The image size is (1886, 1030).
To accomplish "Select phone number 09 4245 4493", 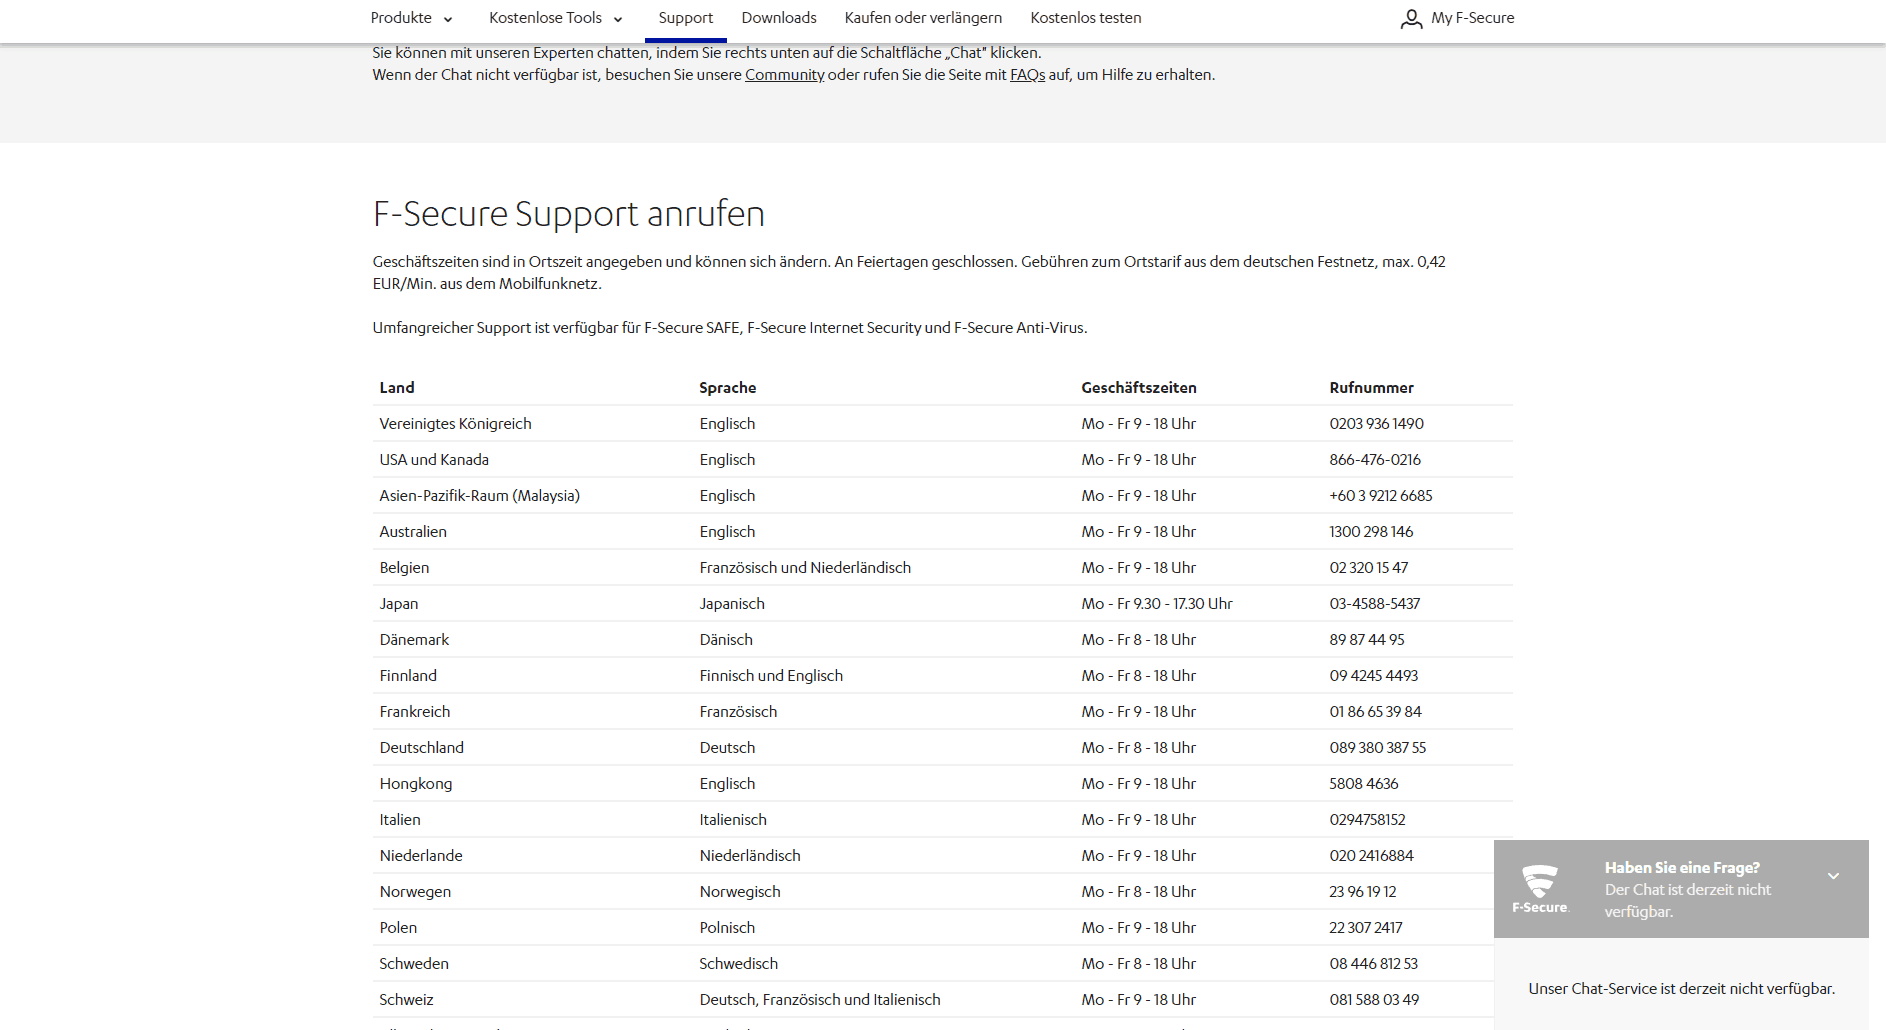I will coord(1374,676).
